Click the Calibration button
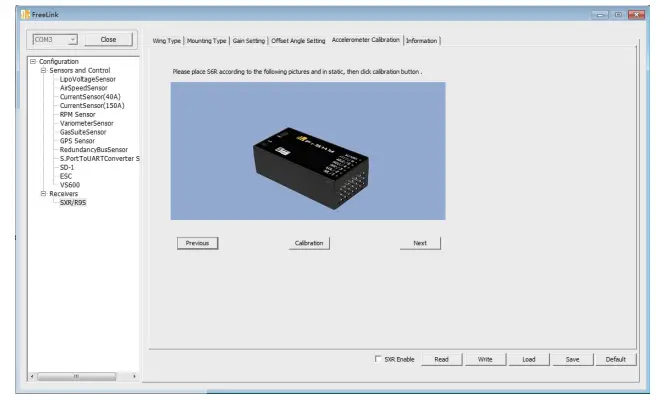This screenshot has height=405, width=664. pos(309,243)
